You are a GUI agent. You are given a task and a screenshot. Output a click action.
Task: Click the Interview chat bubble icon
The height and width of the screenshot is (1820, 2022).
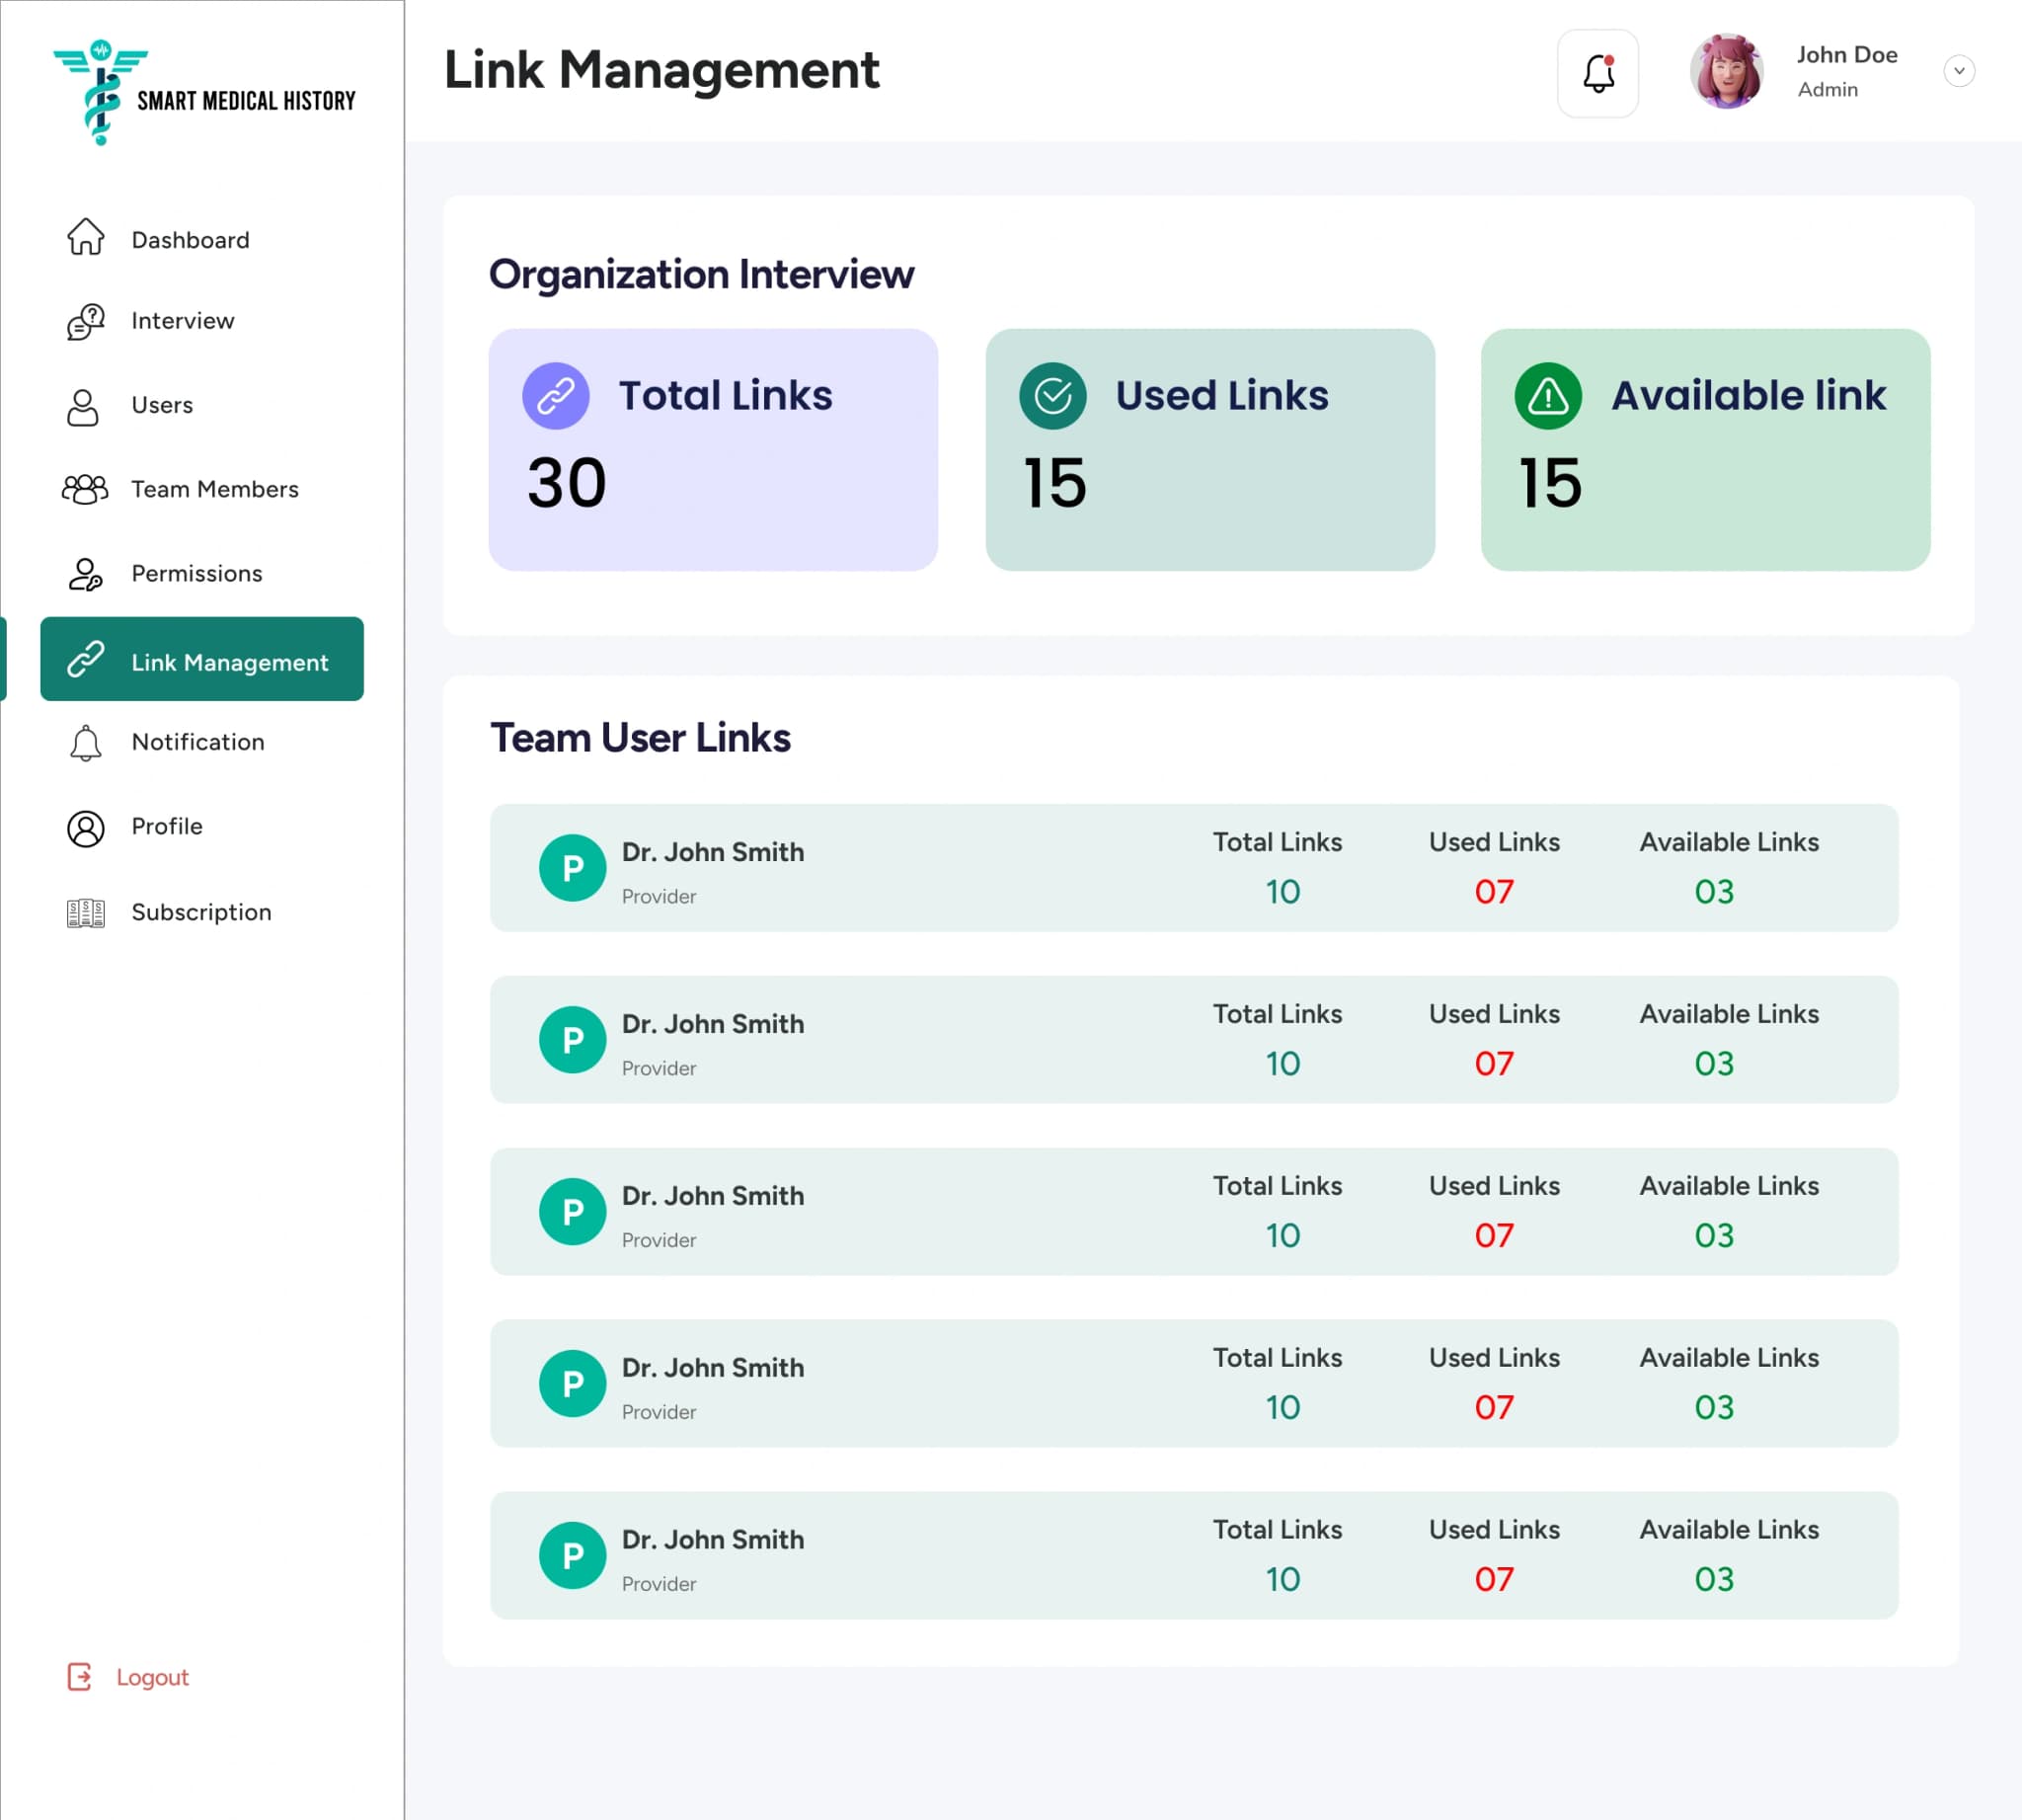(x=86, y=322)
